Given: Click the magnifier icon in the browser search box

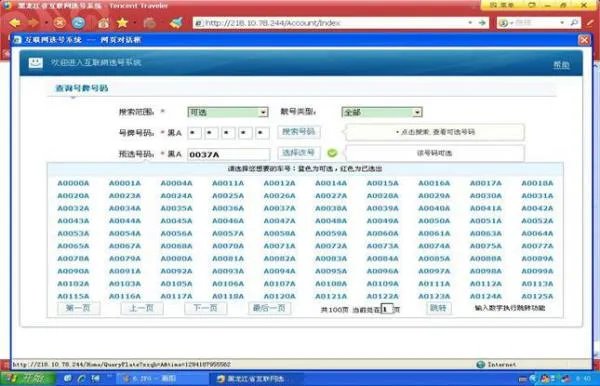Looking at the screenshot, I should (x=574, y=23).
